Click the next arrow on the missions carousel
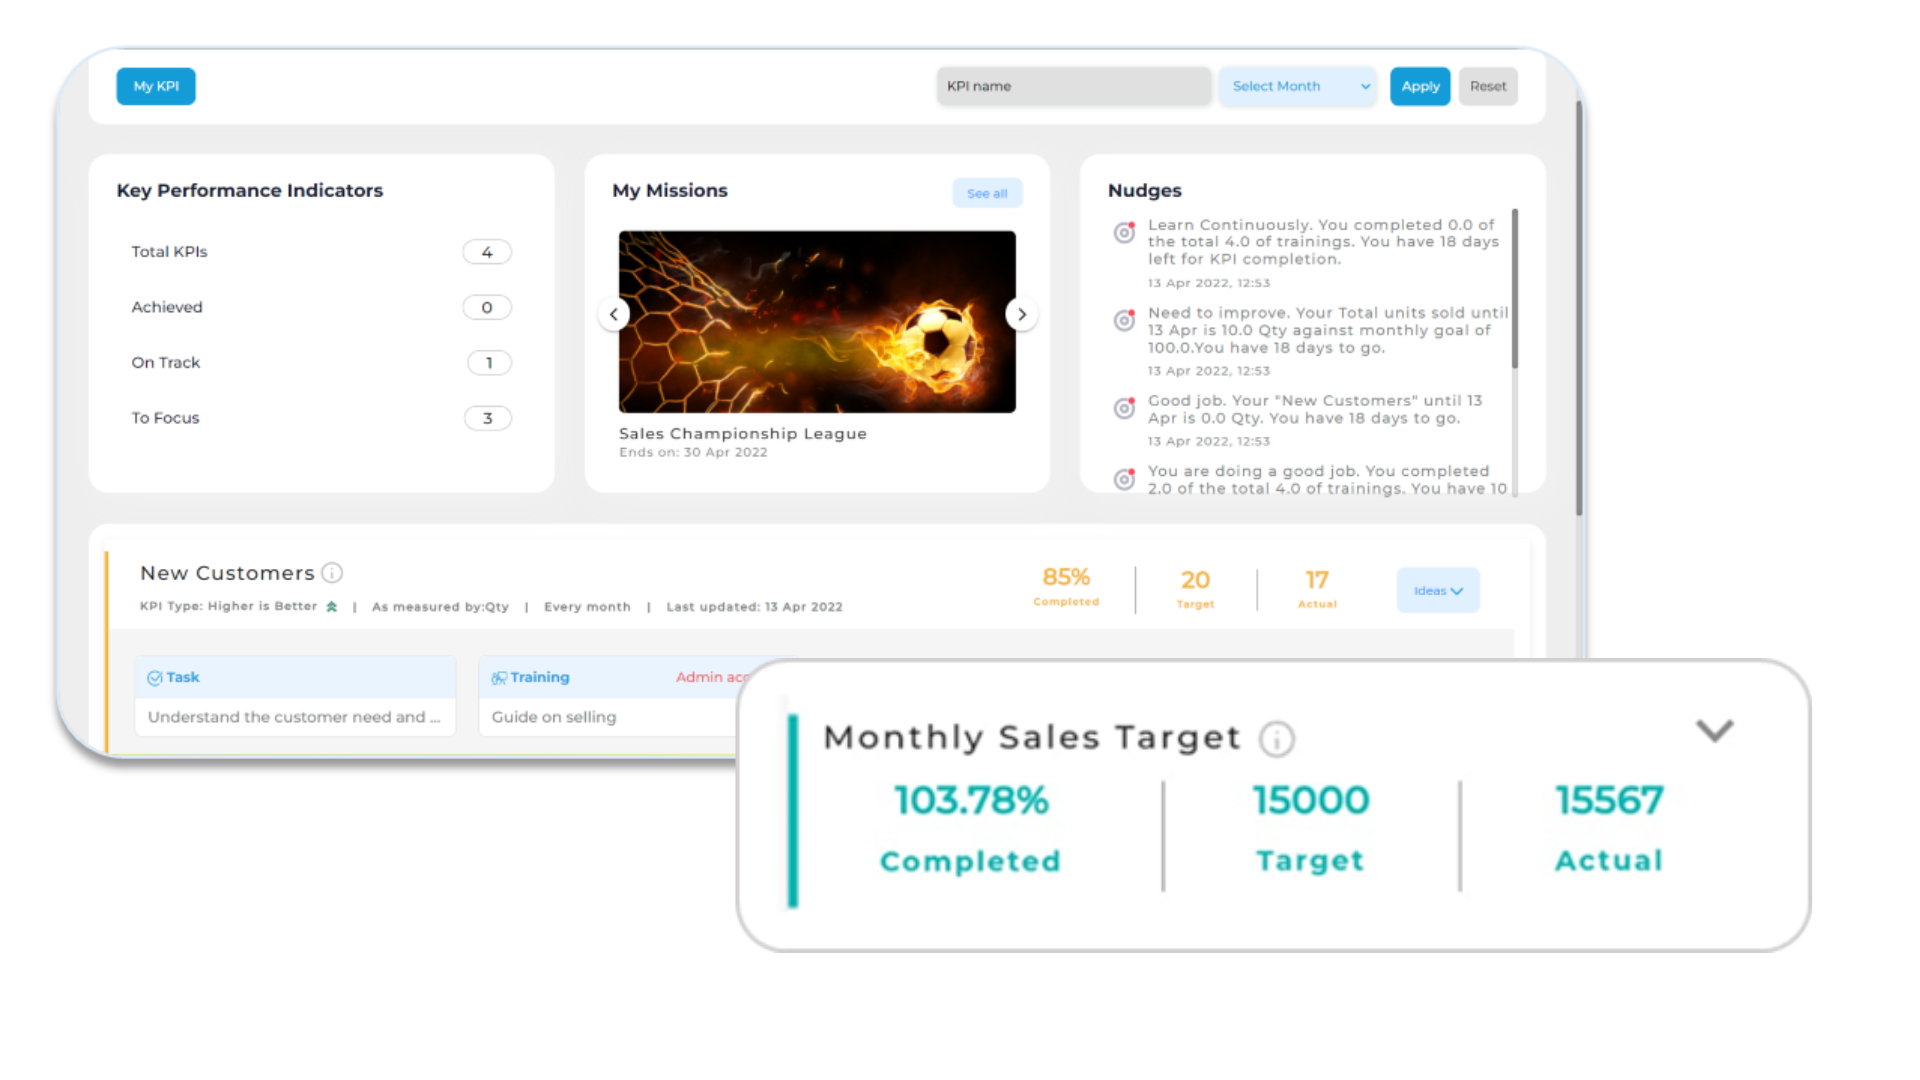Screen dimensions: 1920x1080 (1022, 314)
